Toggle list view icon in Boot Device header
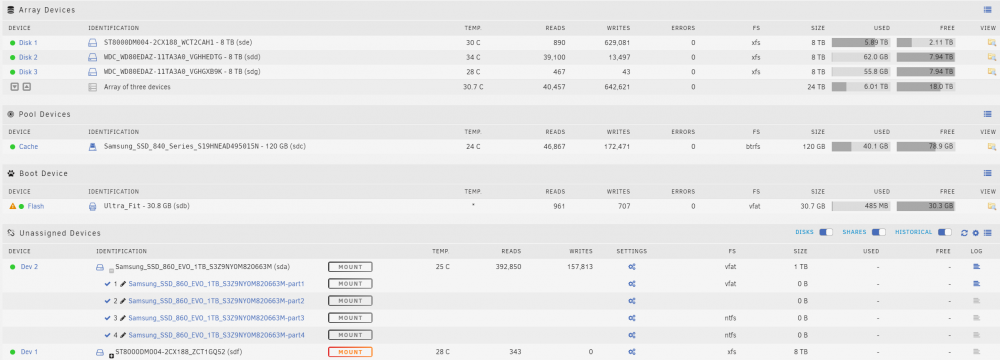 click(x=987, y=173)
